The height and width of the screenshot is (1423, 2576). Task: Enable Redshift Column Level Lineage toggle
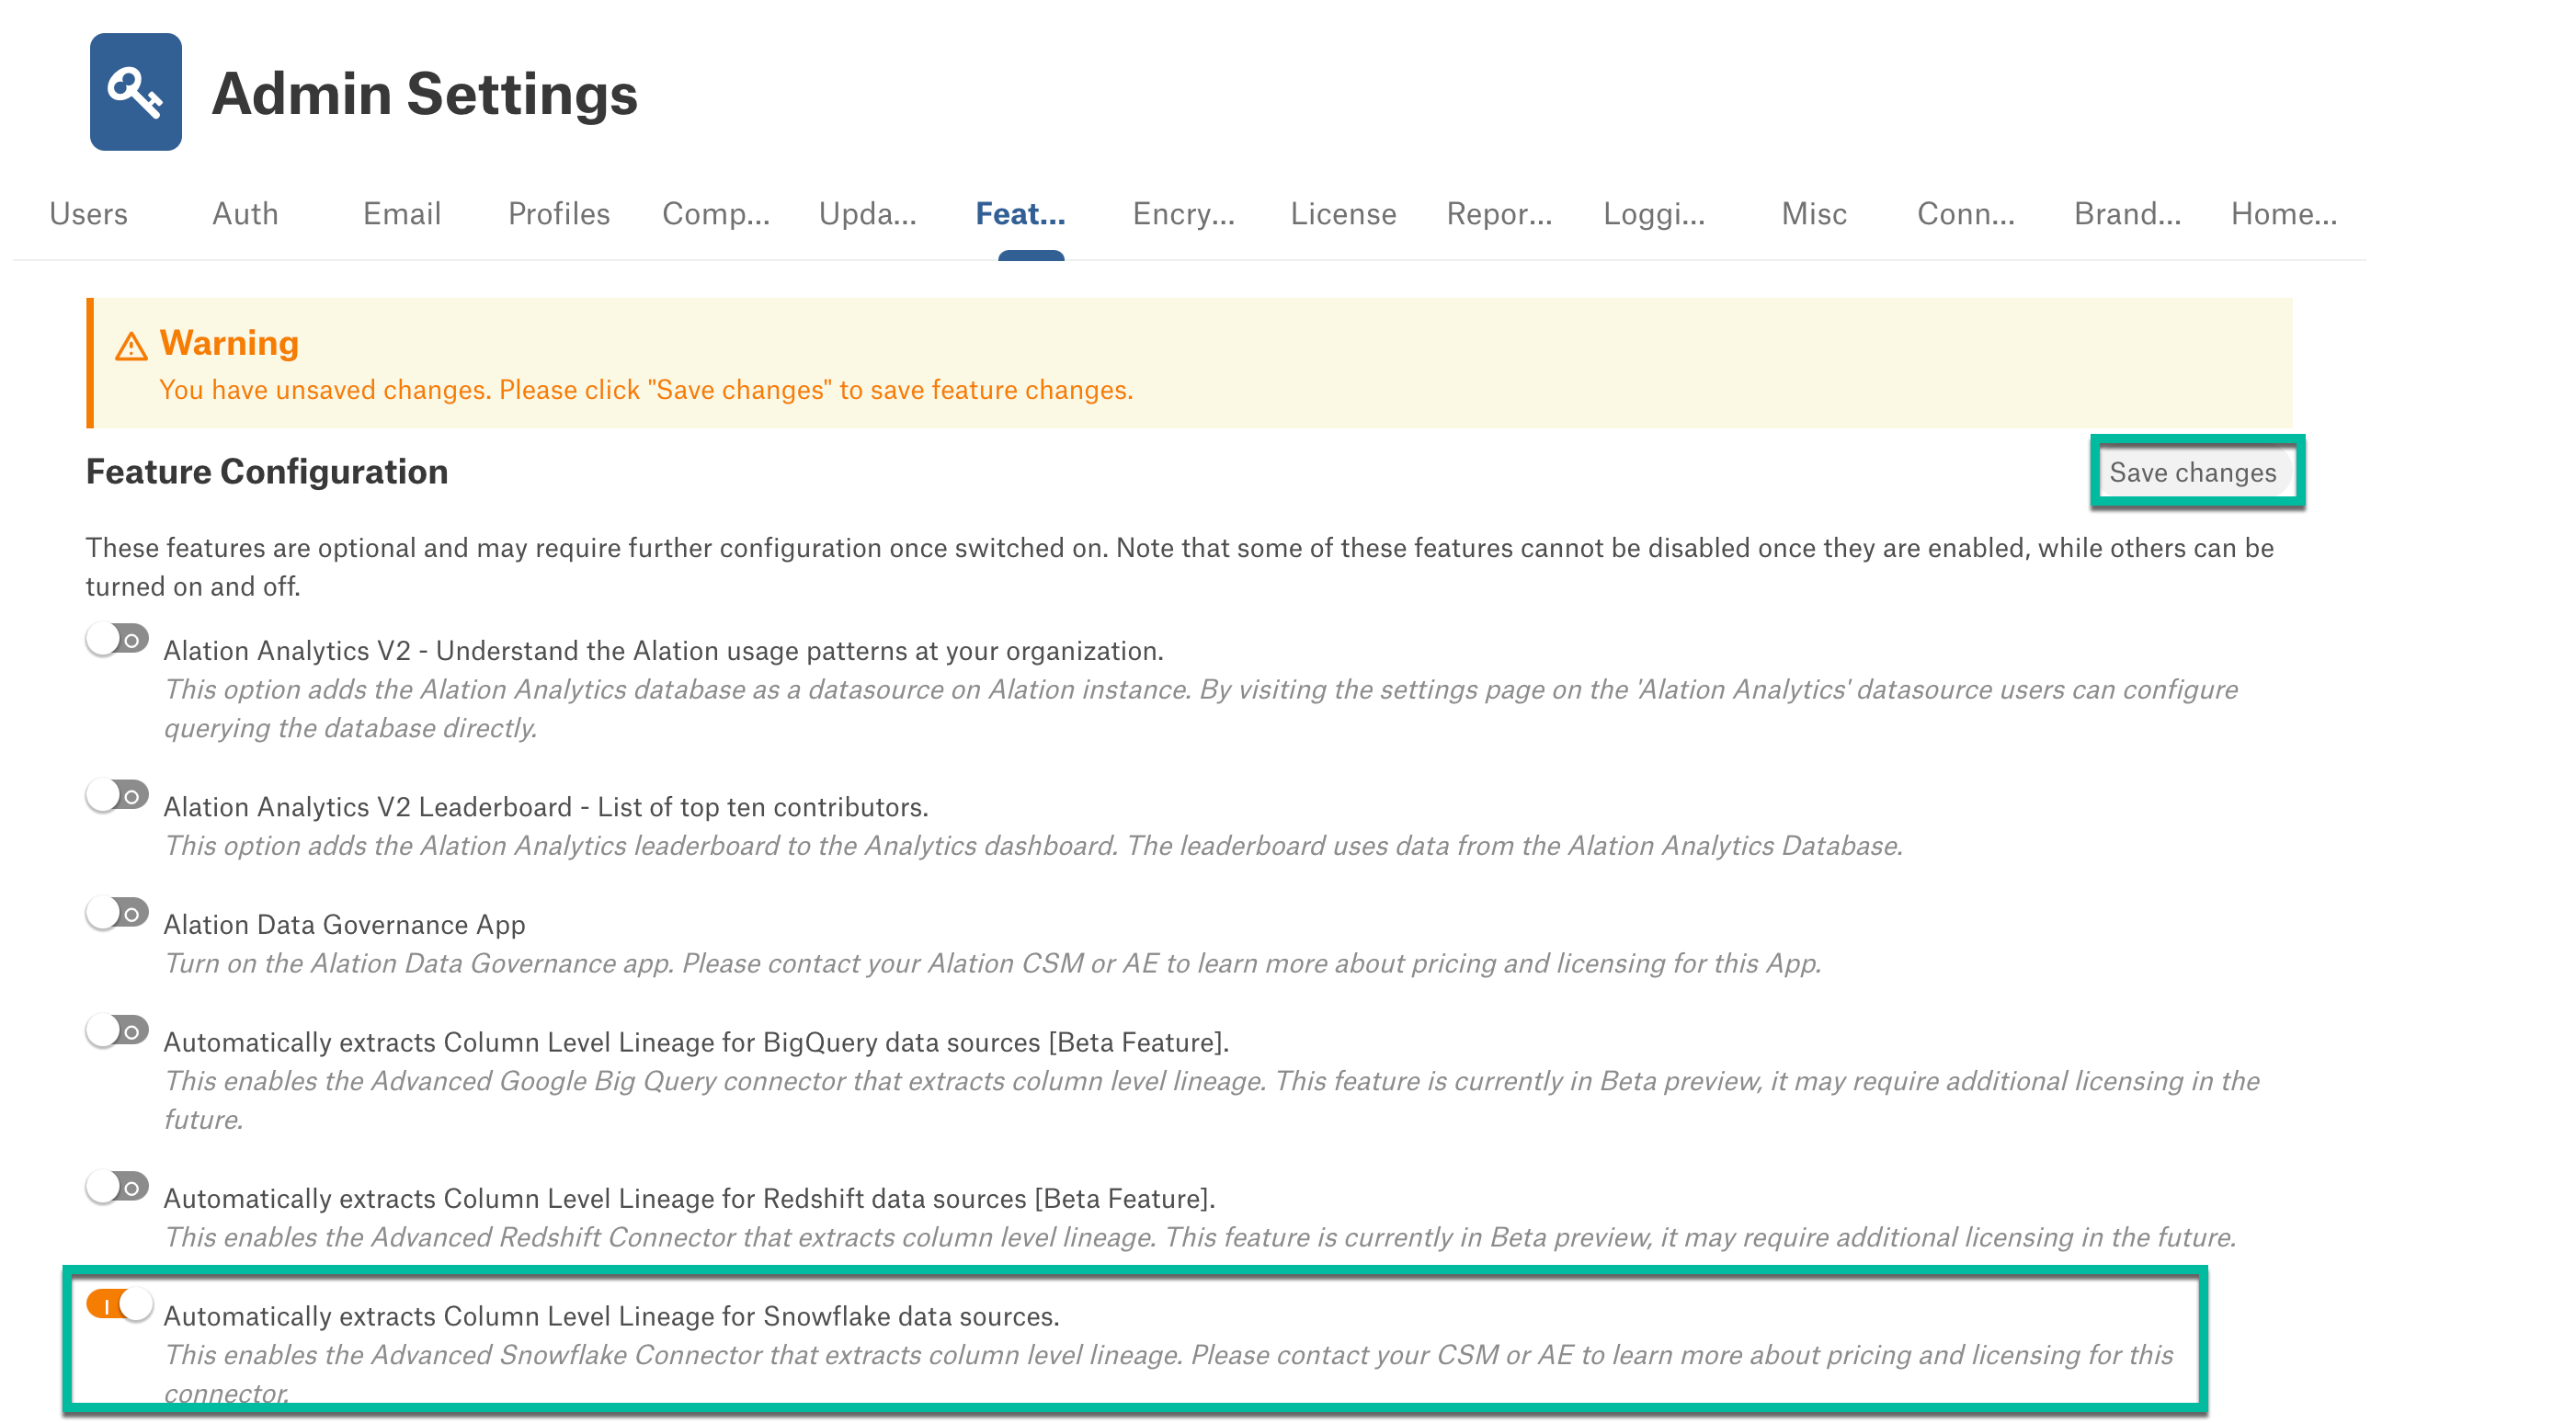coord(117,1187)
